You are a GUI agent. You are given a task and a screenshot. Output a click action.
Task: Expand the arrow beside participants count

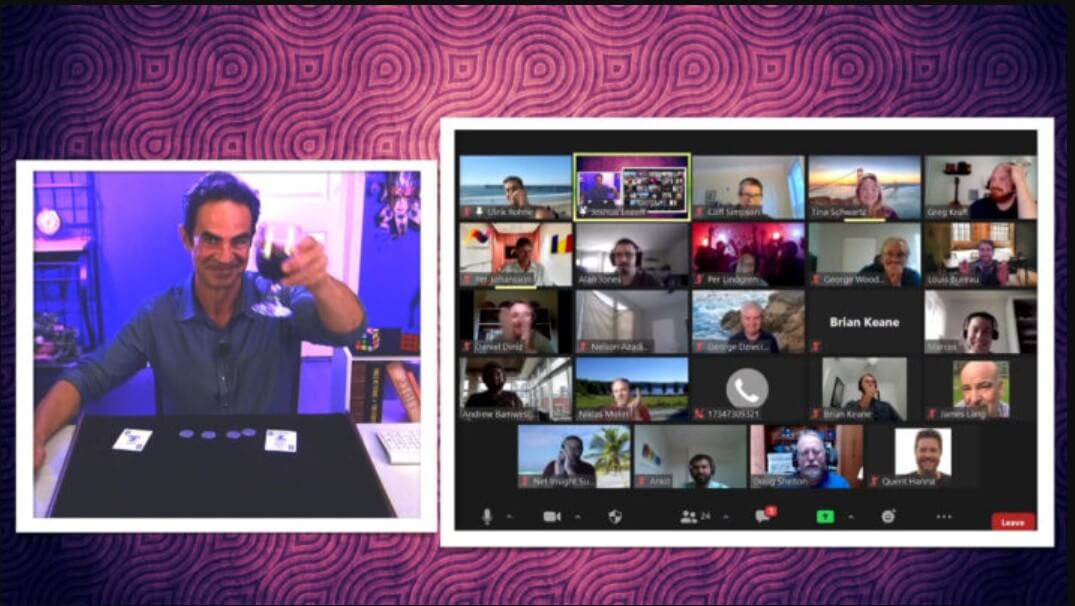coord(725,517)
